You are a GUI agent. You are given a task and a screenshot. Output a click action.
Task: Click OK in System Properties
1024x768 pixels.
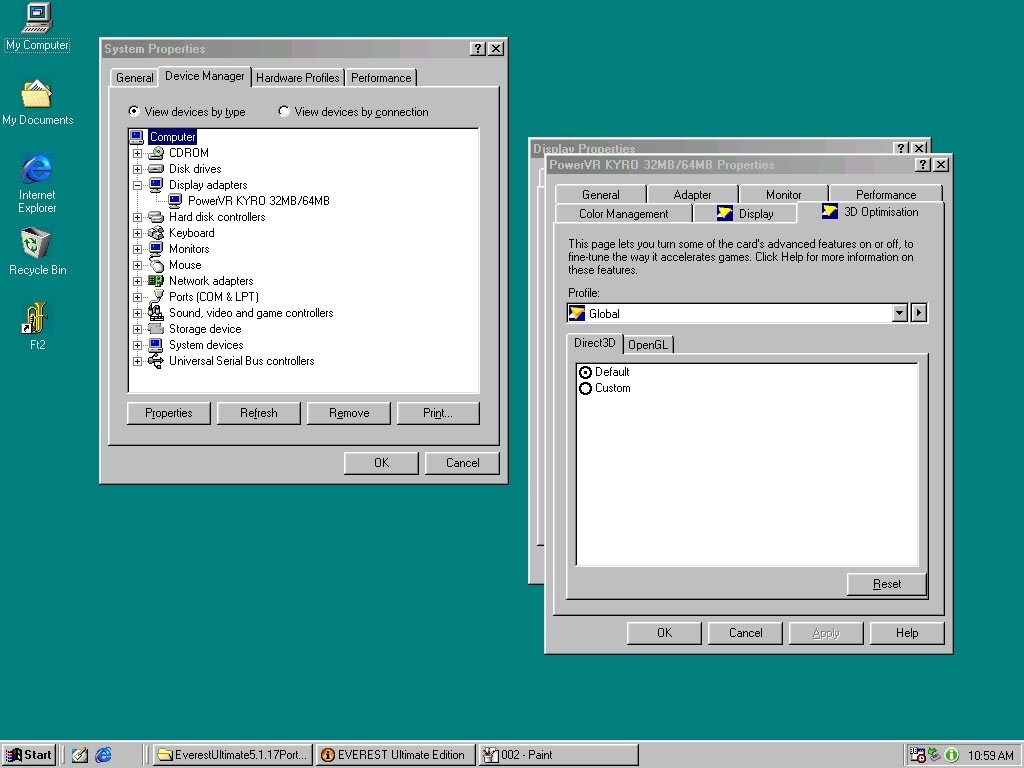click(x=381, y=463)
